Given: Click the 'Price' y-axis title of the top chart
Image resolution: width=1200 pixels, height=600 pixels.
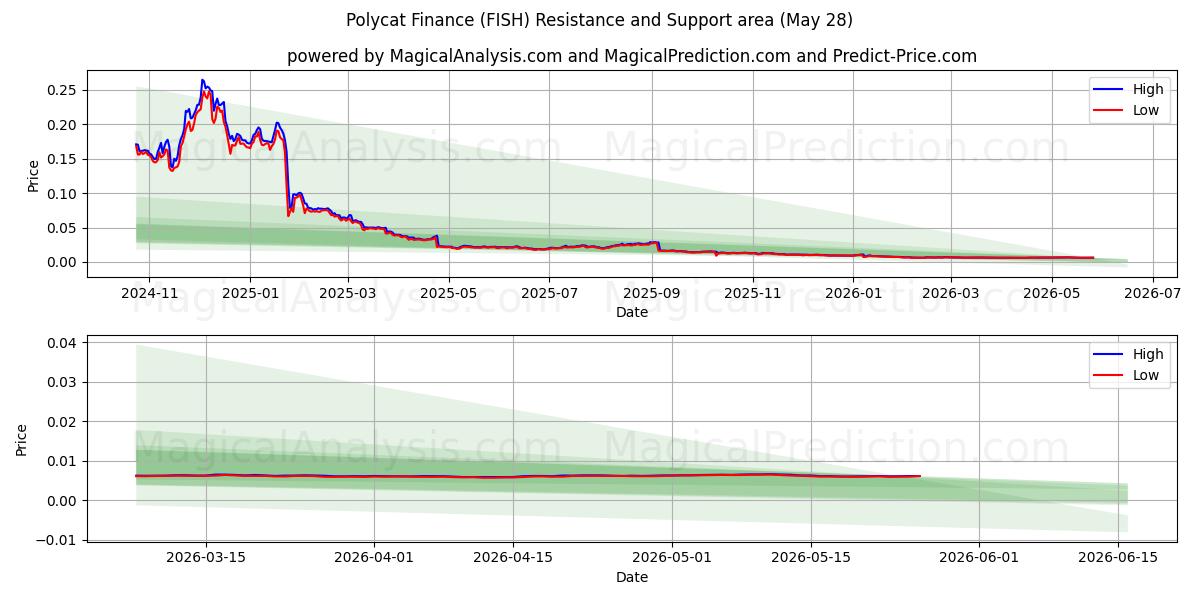Looking at the screenshot, I should pos(33,175).
